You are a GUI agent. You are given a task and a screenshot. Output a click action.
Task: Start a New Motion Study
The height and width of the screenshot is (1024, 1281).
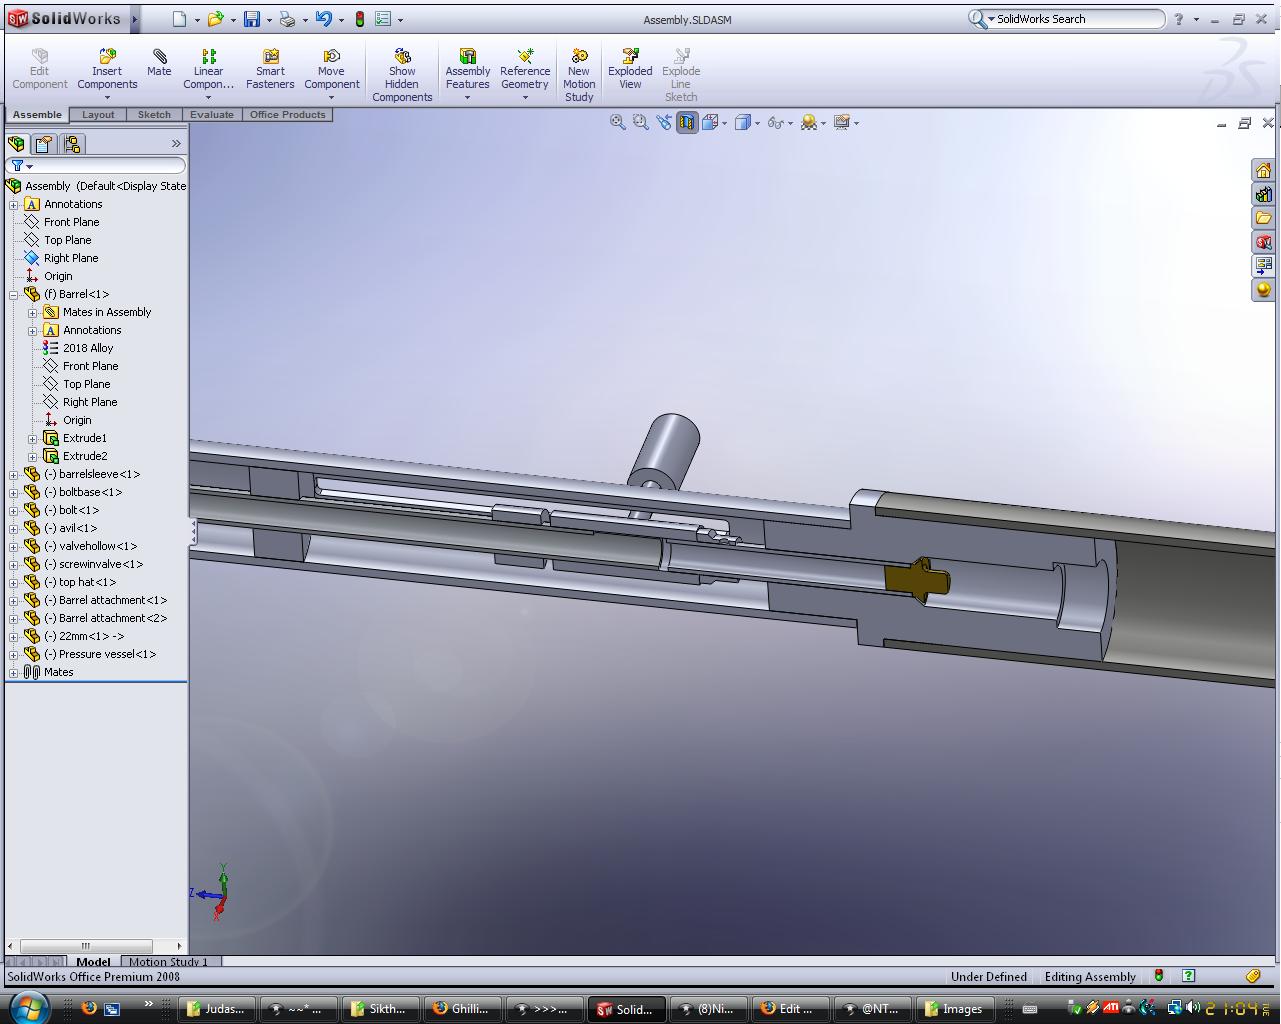pyautogui.click(x=579, y=75)
